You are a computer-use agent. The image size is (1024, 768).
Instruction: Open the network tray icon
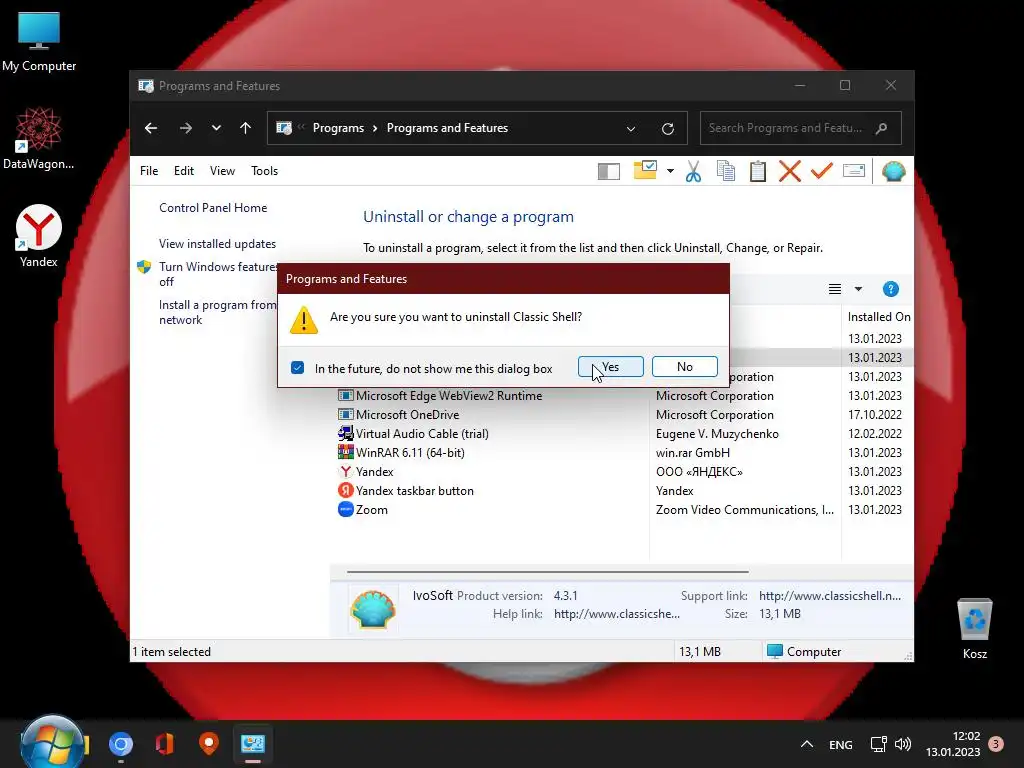click(x=878, y=744)
